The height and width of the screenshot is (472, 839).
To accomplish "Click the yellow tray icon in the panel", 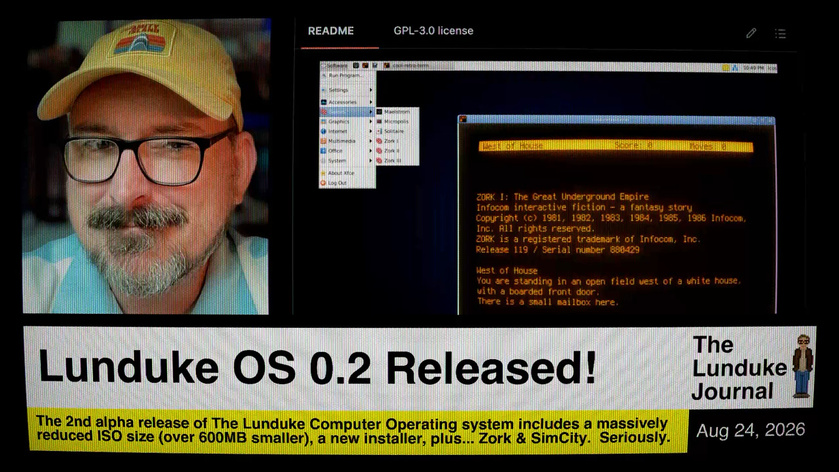I will [726, 68].
